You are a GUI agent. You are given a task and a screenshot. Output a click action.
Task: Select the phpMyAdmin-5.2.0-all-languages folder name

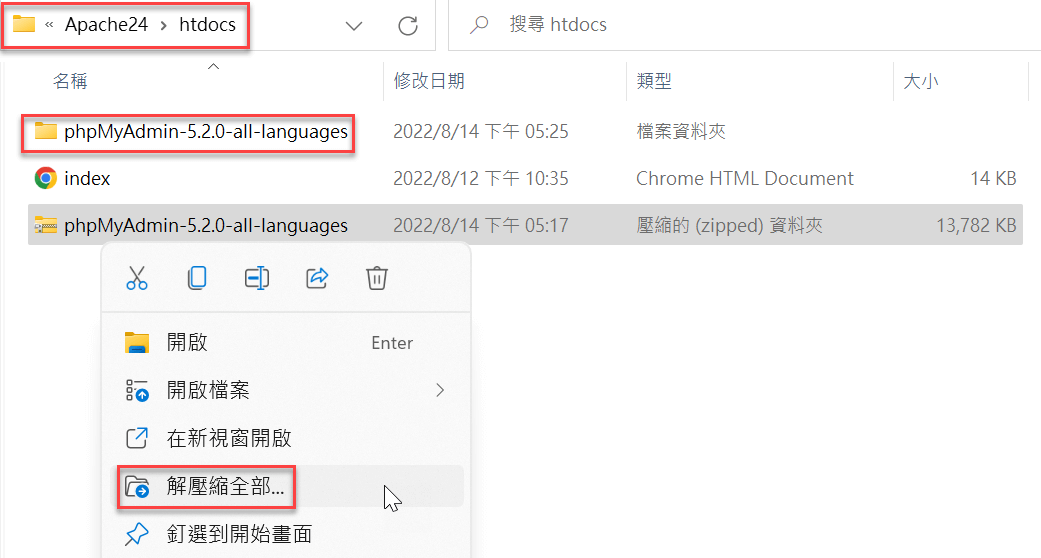pyautogui.click(x=206, y=132)
